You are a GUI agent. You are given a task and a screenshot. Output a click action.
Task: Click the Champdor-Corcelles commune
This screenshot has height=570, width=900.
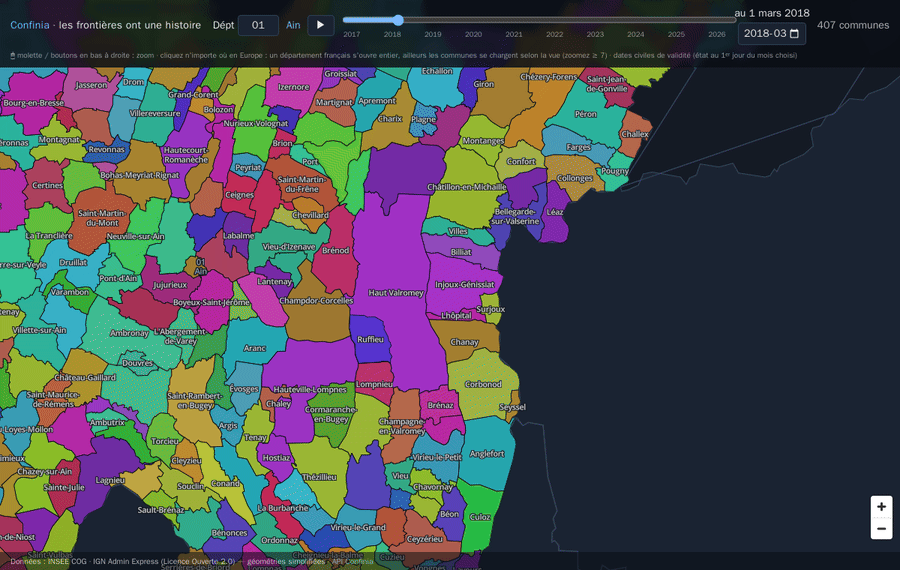[x=316, y=301]
